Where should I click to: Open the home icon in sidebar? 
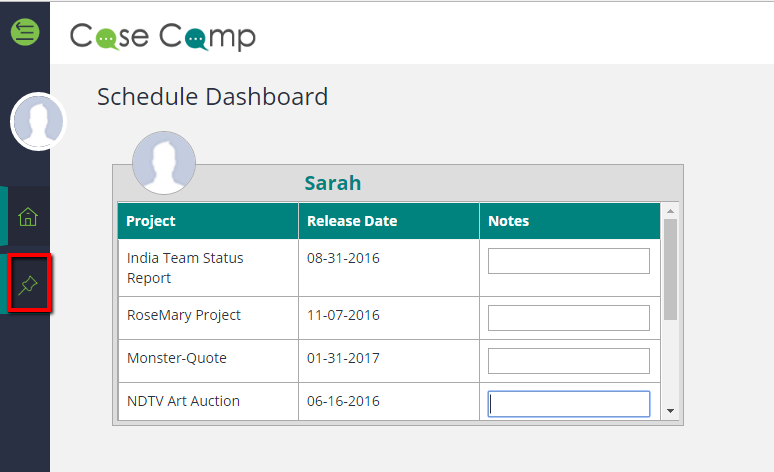point(28,216)
